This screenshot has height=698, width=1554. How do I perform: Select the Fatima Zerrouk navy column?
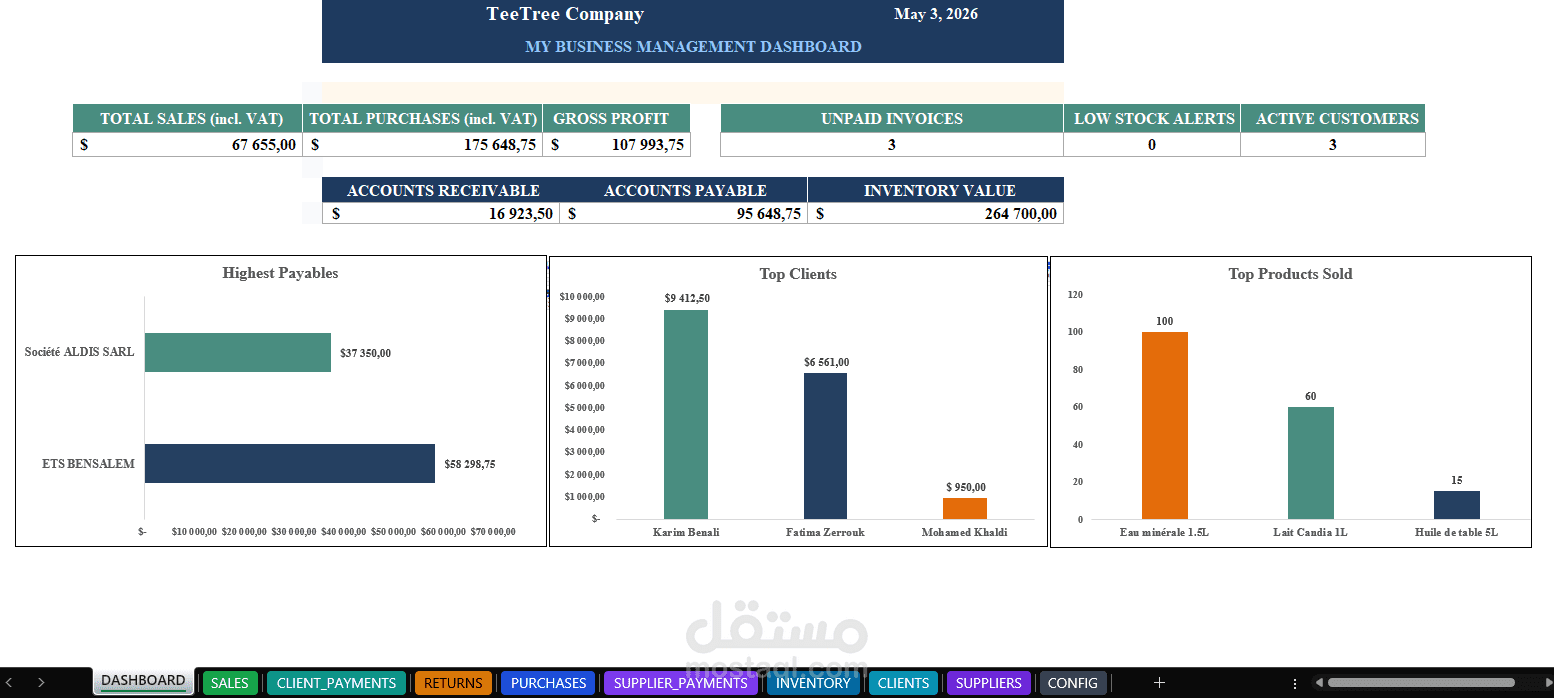tap(825, 446)
